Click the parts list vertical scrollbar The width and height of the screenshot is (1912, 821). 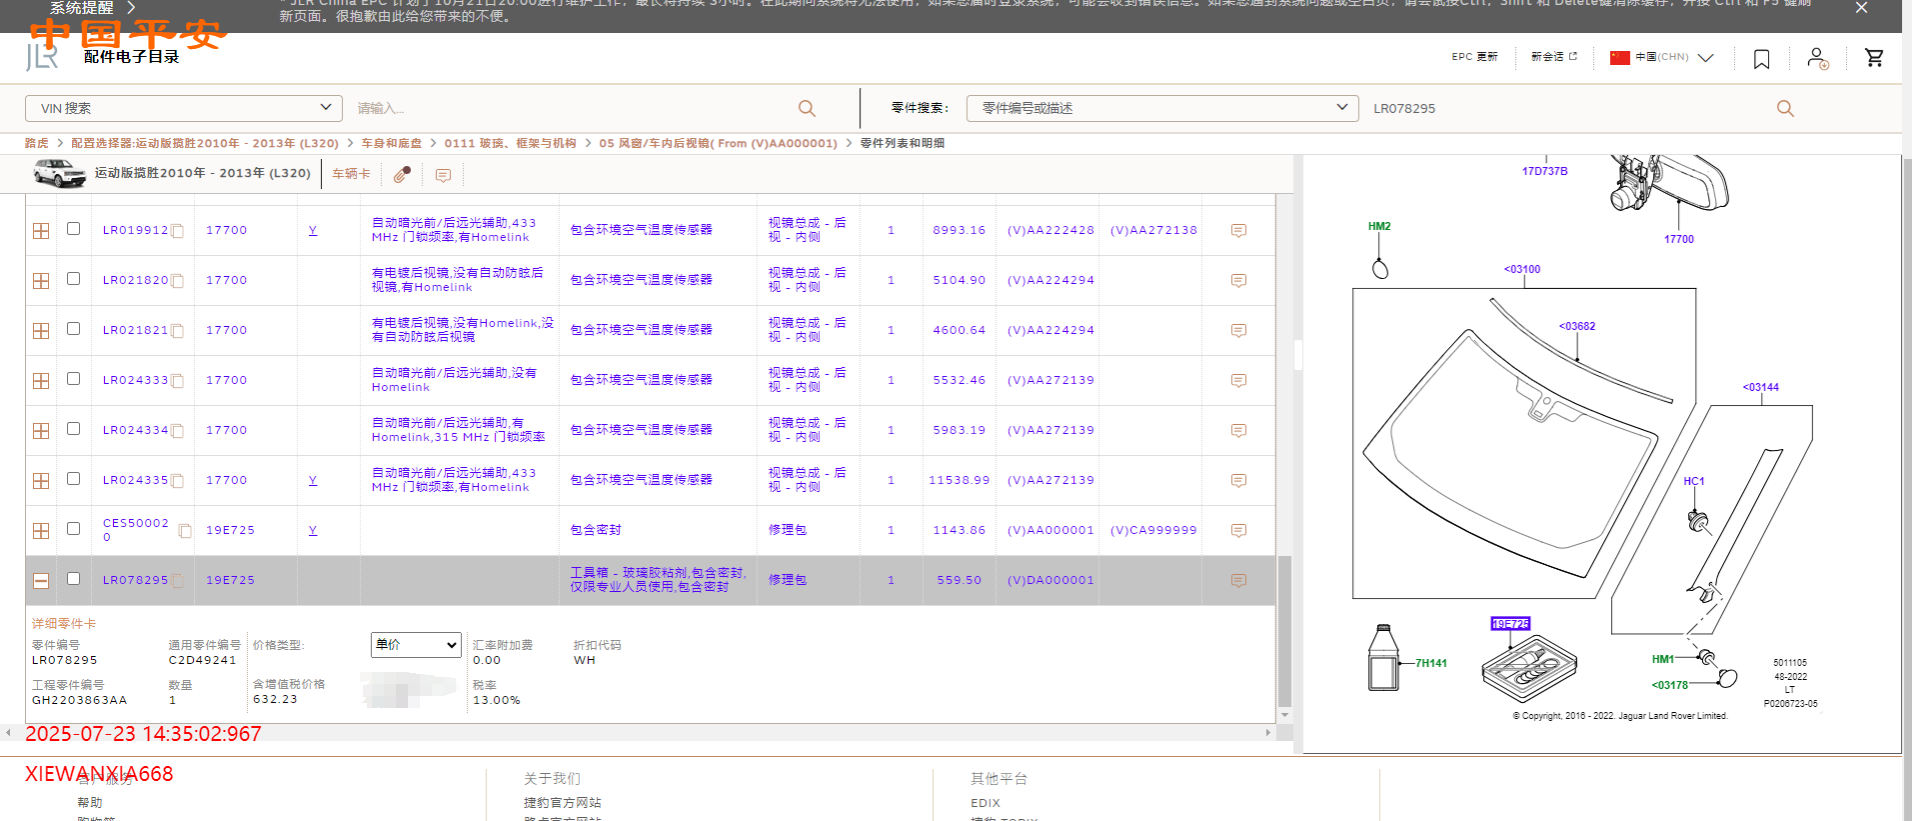click(1284, 631)
